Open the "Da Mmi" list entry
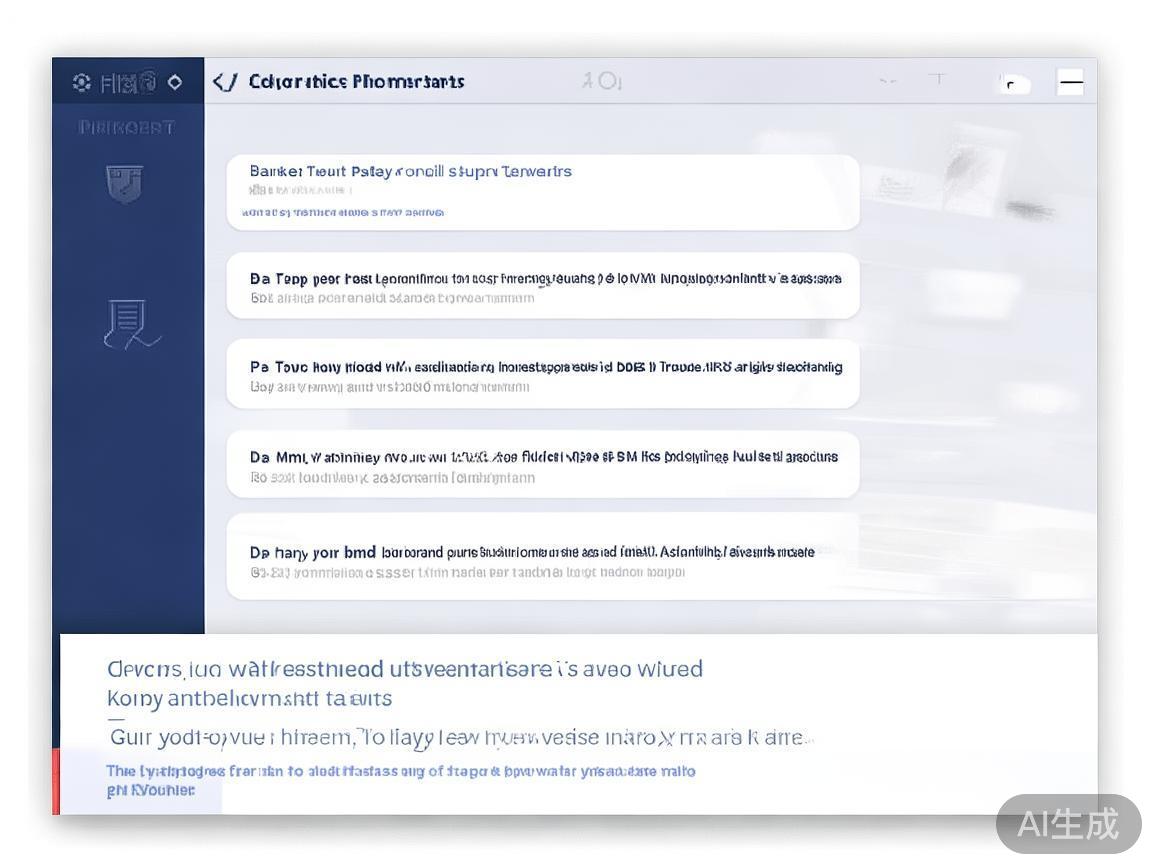Screen dimensions: 1152x864 [542, 465]
